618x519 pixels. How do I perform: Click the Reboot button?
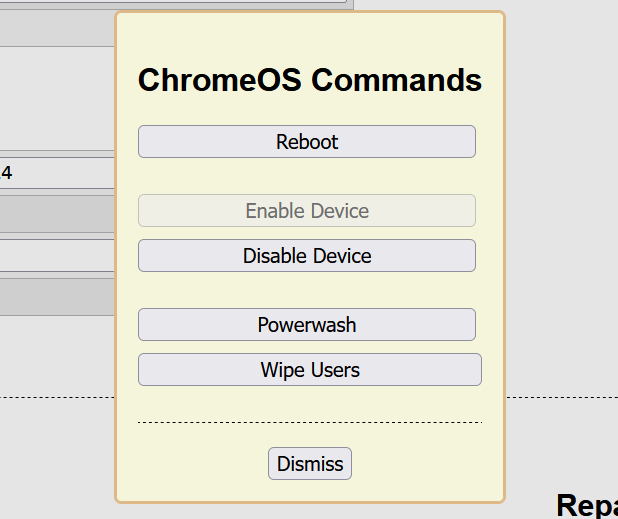[307, 142]
